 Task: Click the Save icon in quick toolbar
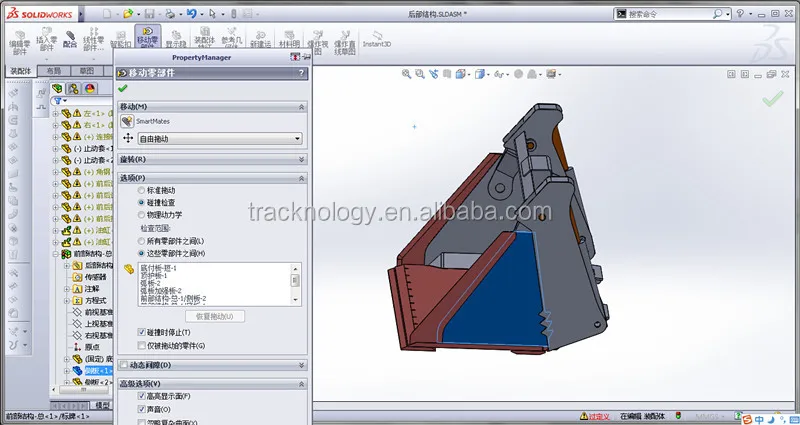coord(149,14)
